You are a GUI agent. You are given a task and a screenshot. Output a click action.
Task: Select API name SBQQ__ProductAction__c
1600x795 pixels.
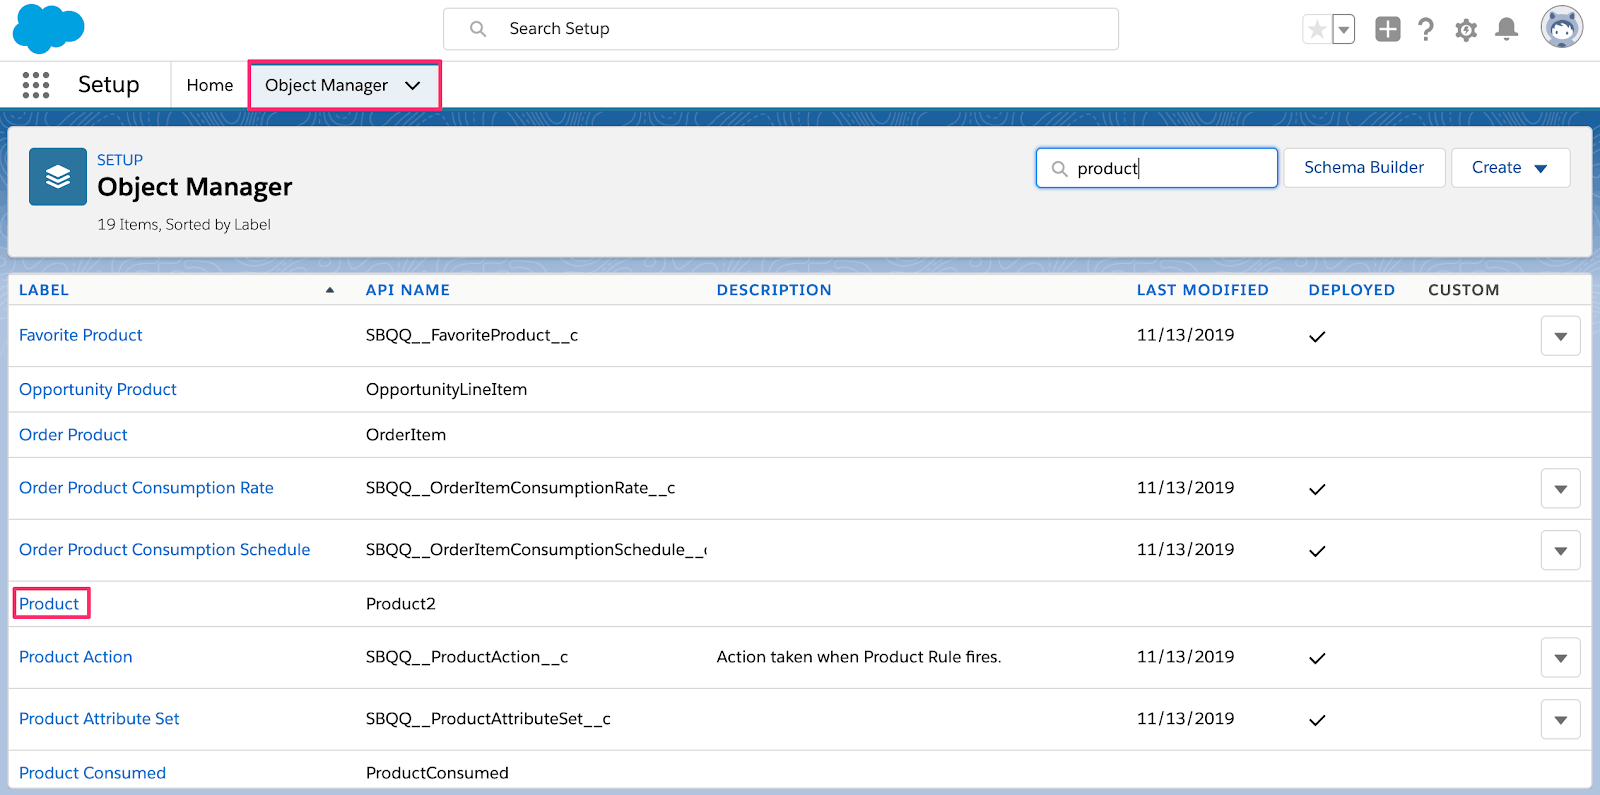click(x=467, y=657)
